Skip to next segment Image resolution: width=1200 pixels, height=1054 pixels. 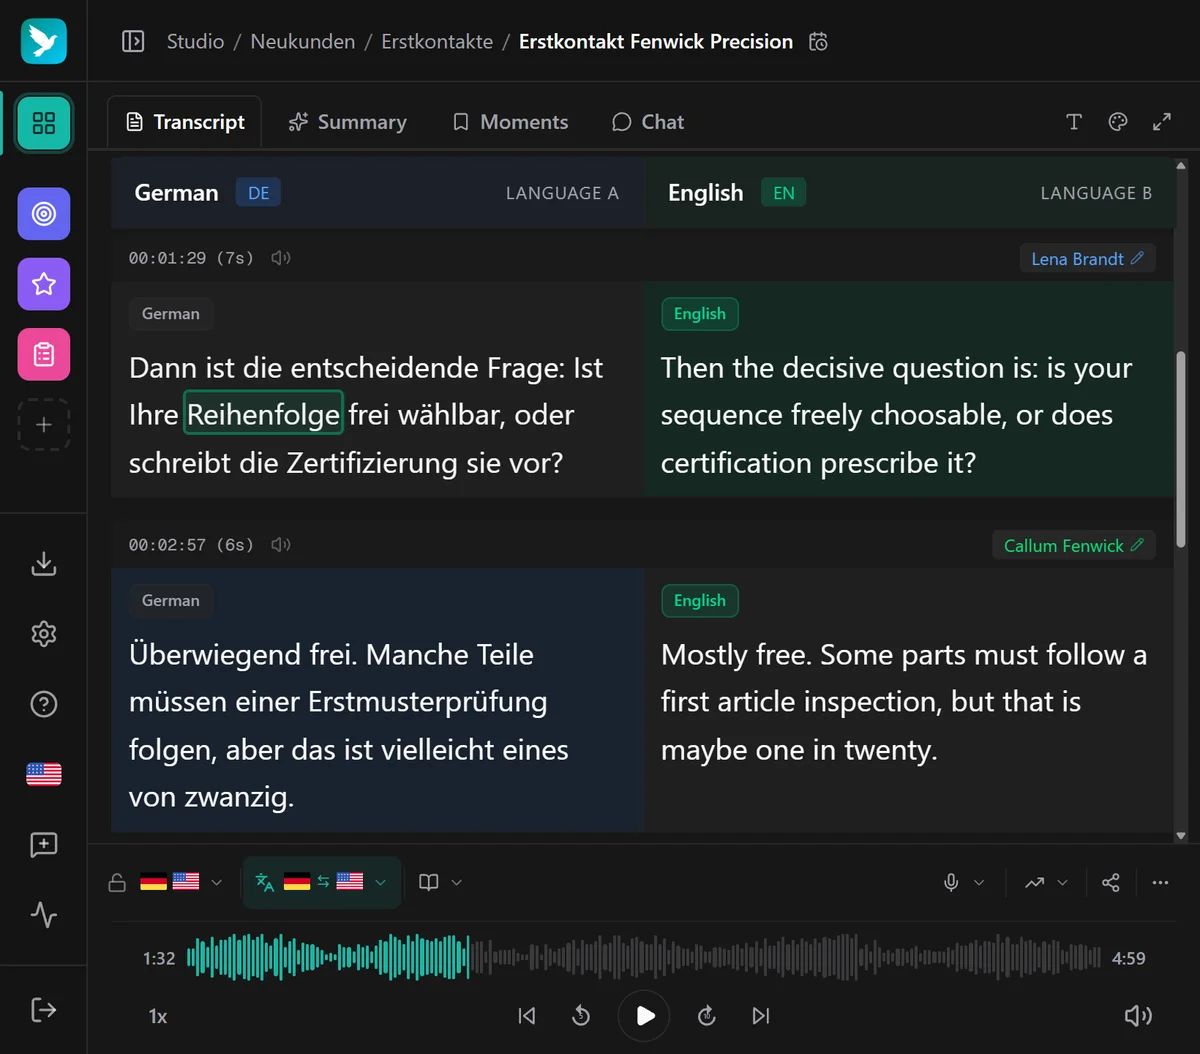coord(761,1016)
